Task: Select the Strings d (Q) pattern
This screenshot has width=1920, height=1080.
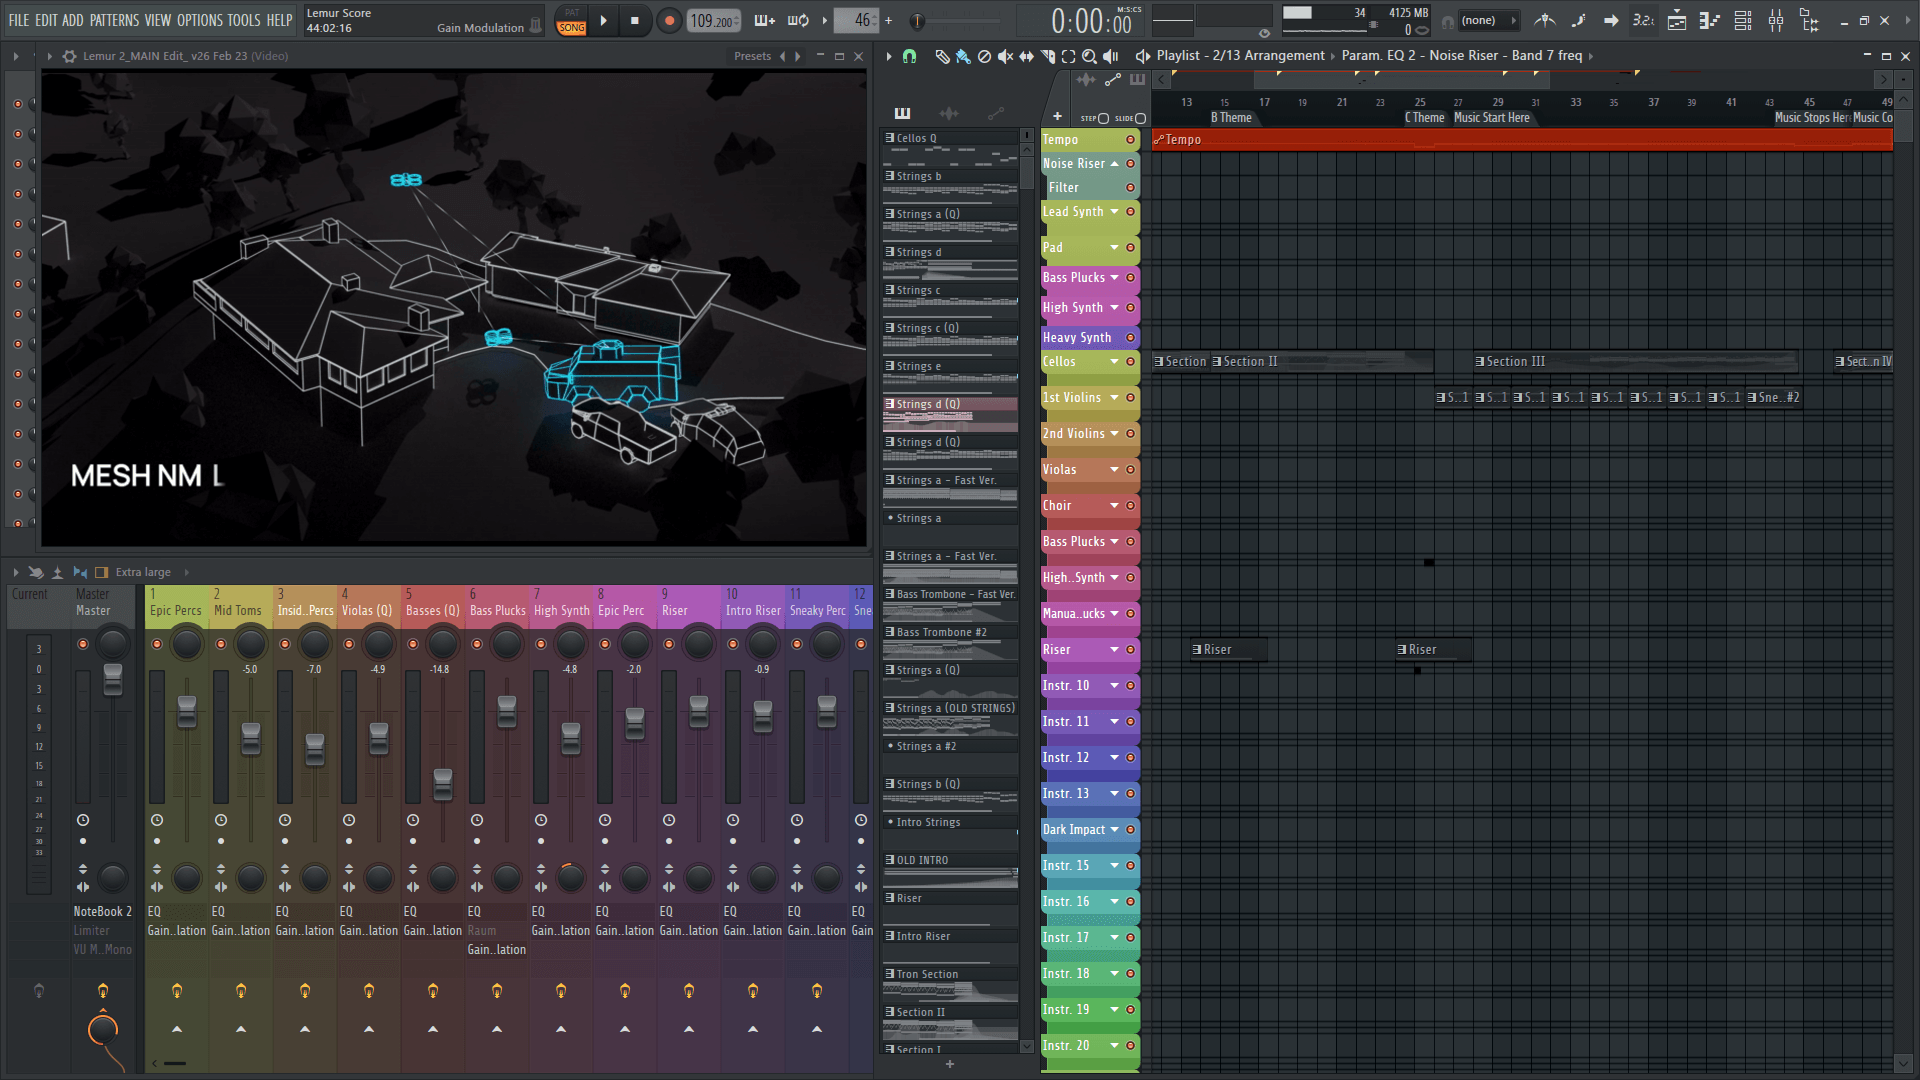Action: coord(928,404)
